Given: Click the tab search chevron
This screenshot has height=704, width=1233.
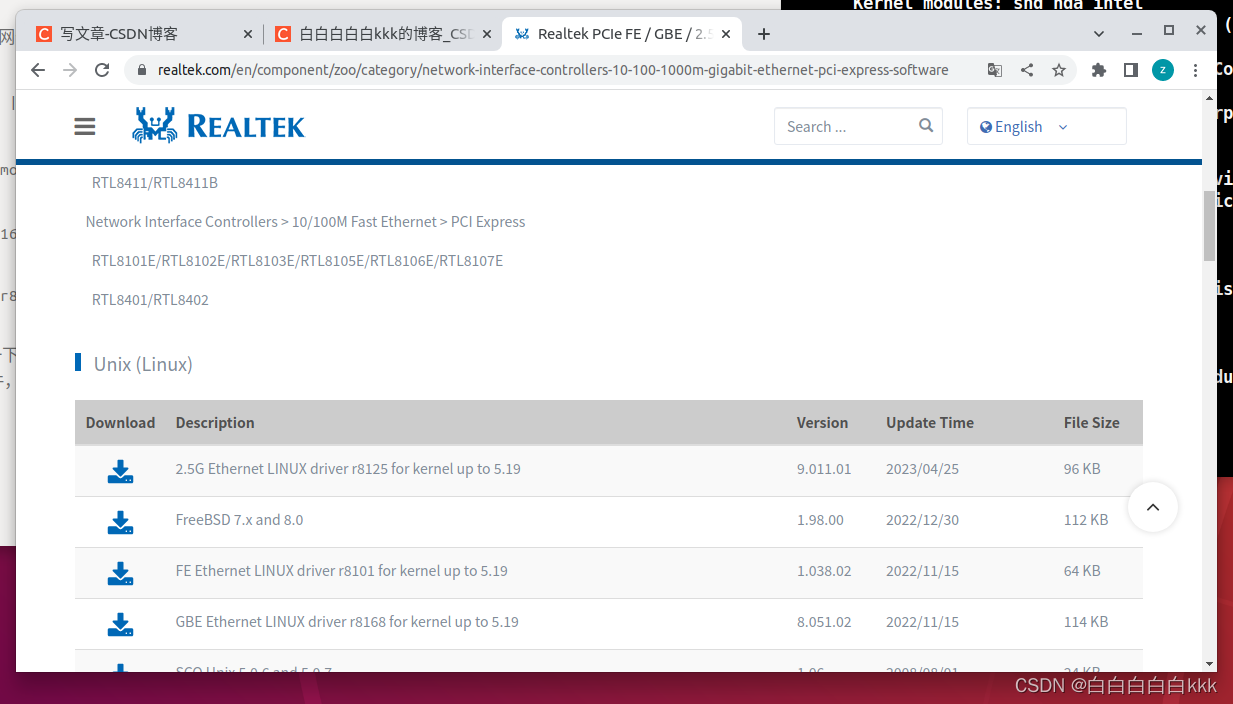Looking at the screenshot, I should pos(1099,33).
